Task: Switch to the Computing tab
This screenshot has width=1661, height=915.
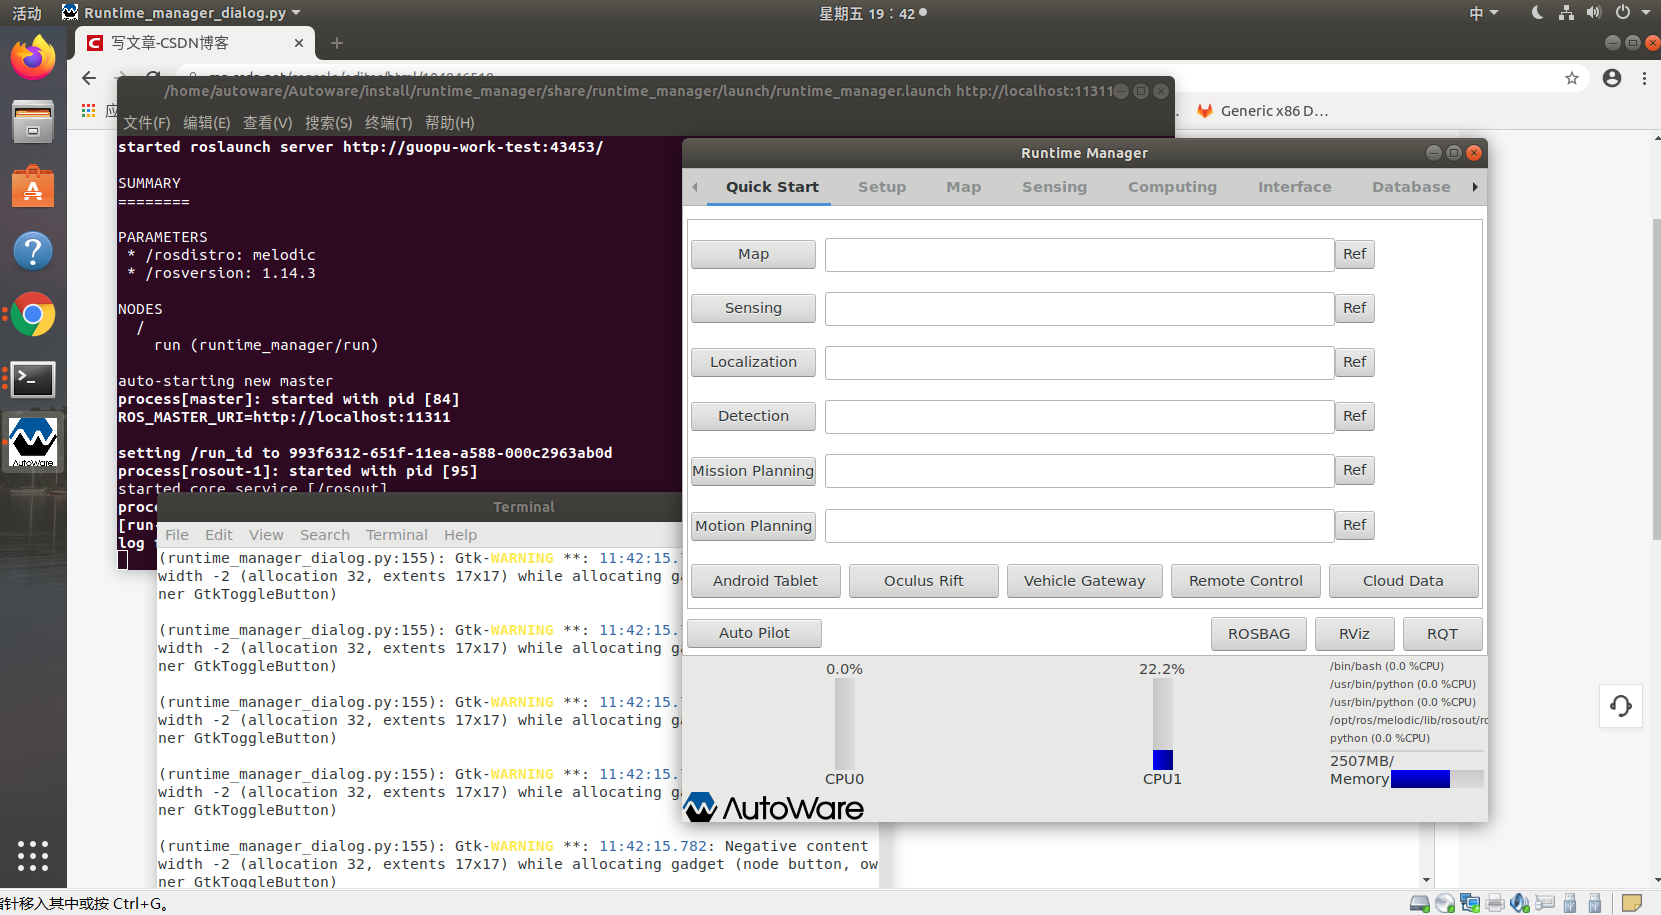Action: click(x=1172, y=187)
